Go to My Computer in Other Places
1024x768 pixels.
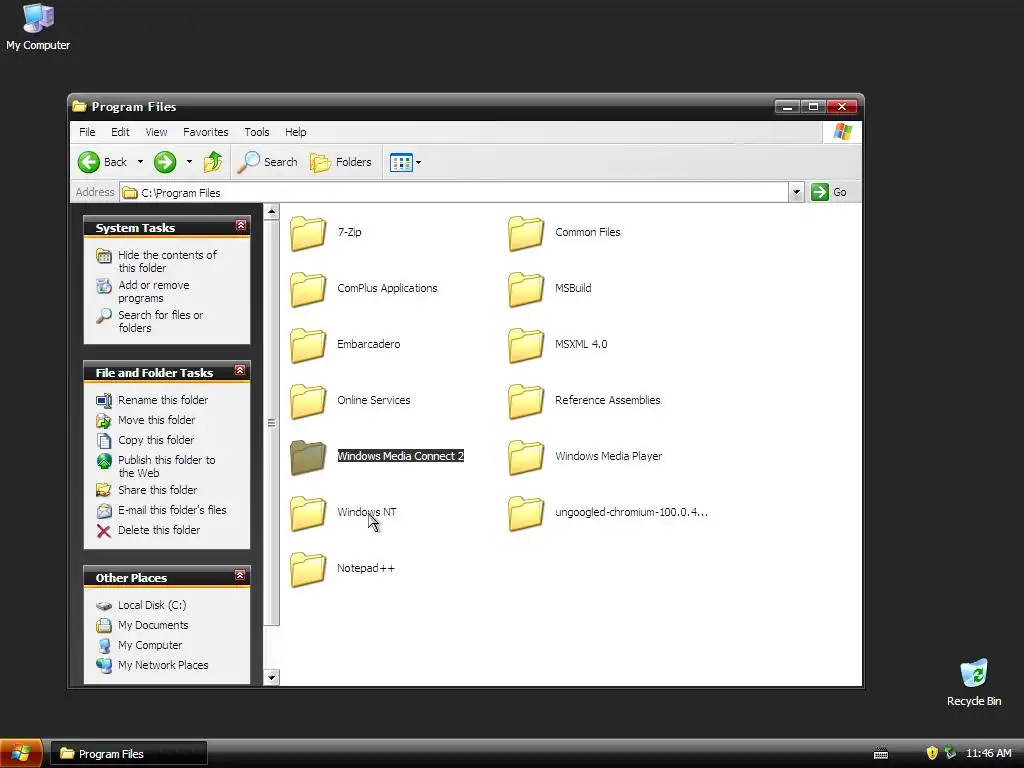click(139, 645)
